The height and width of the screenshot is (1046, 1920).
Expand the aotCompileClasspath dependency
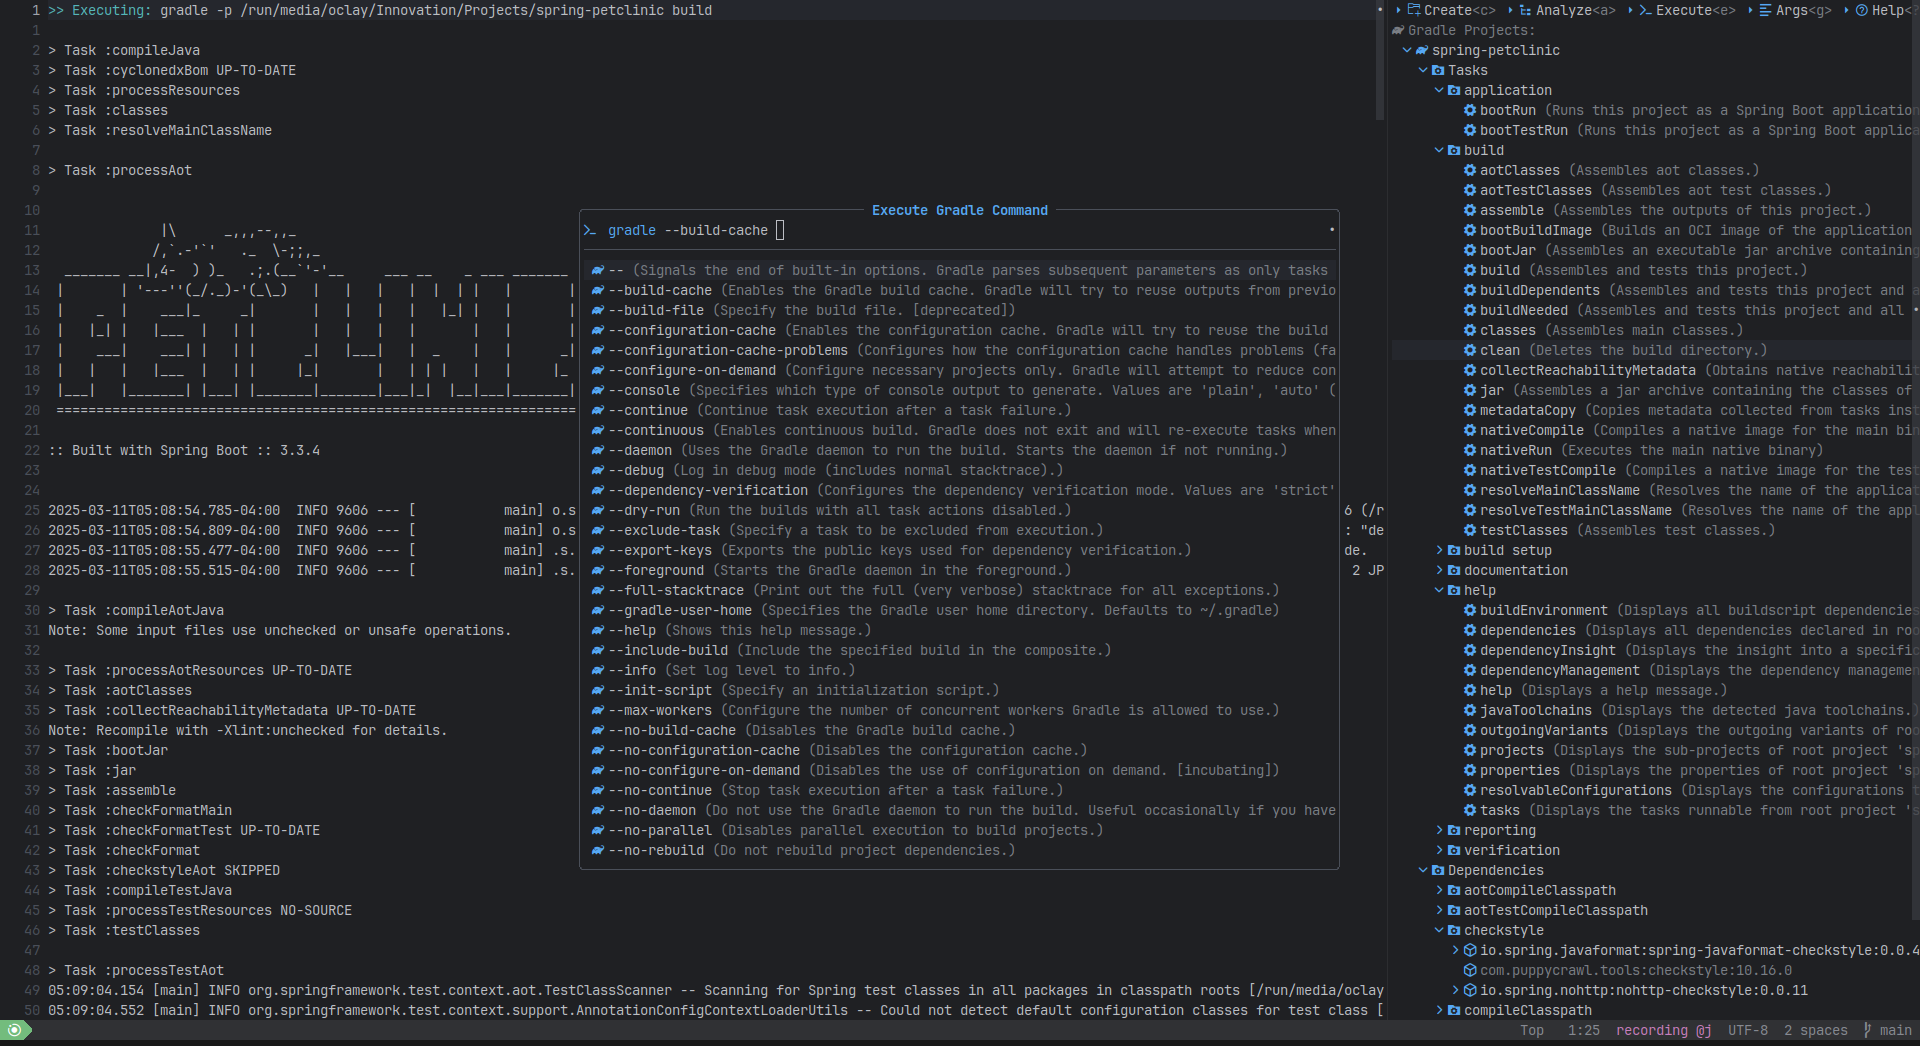pos(1440,890)
